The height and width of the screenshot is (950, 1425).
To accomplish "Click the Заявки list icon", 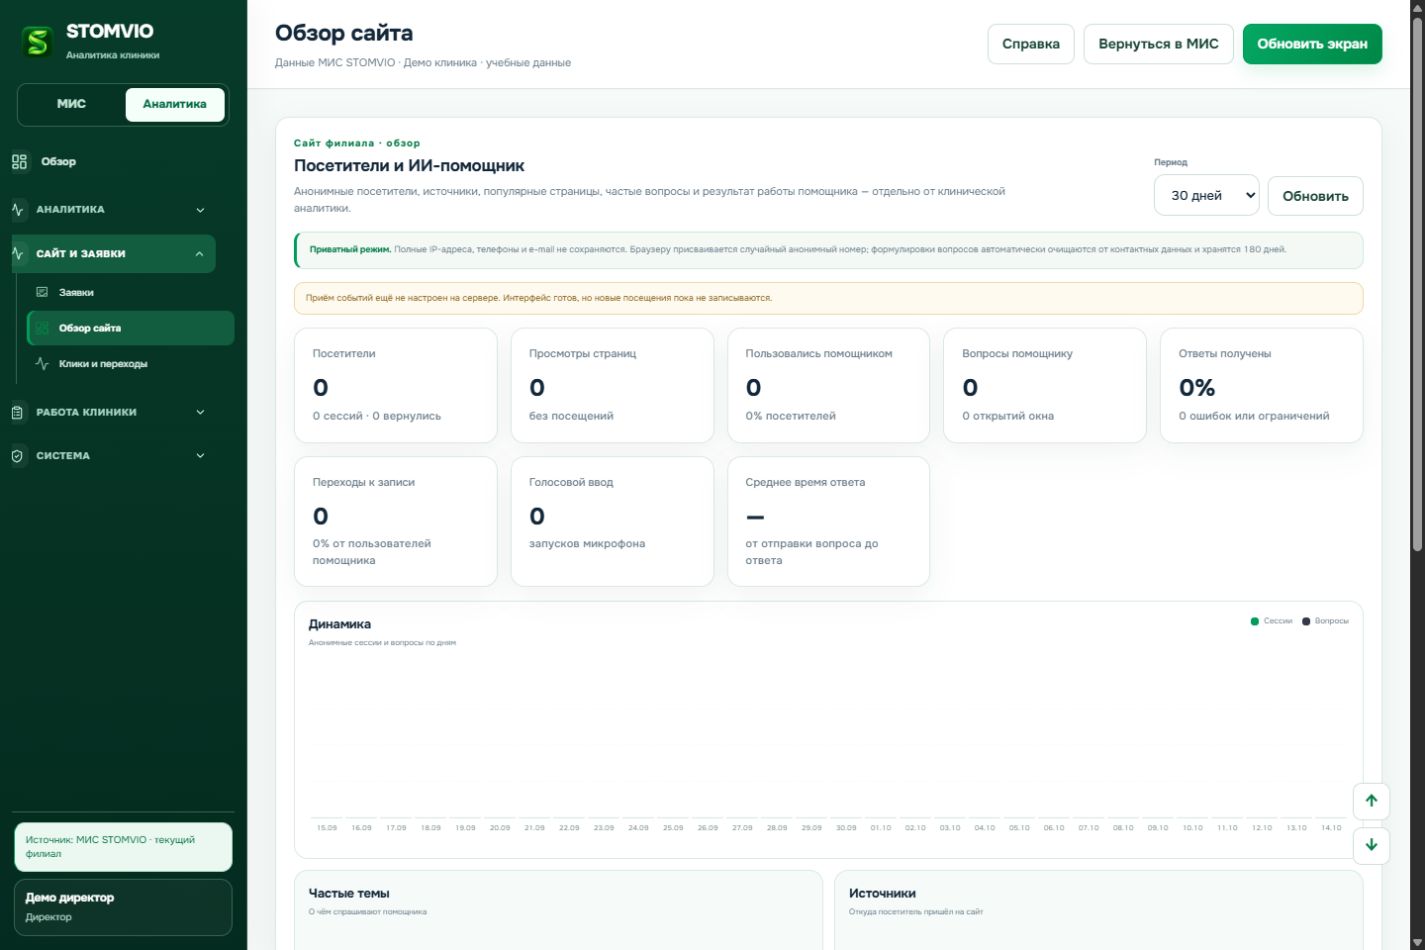I will (x=42, y=292).
